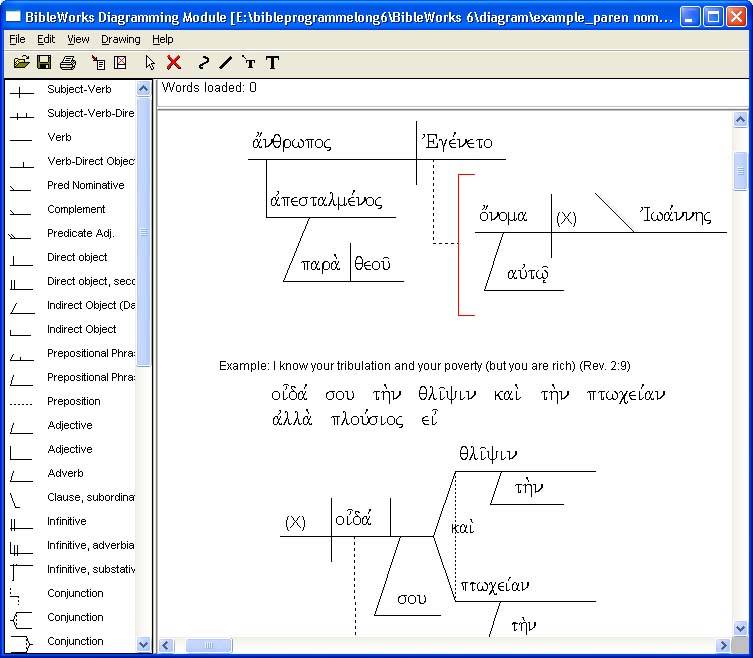Click the canvas vertical scroll-up arrow
Viewport: 753px width, 658px height.
741,119
